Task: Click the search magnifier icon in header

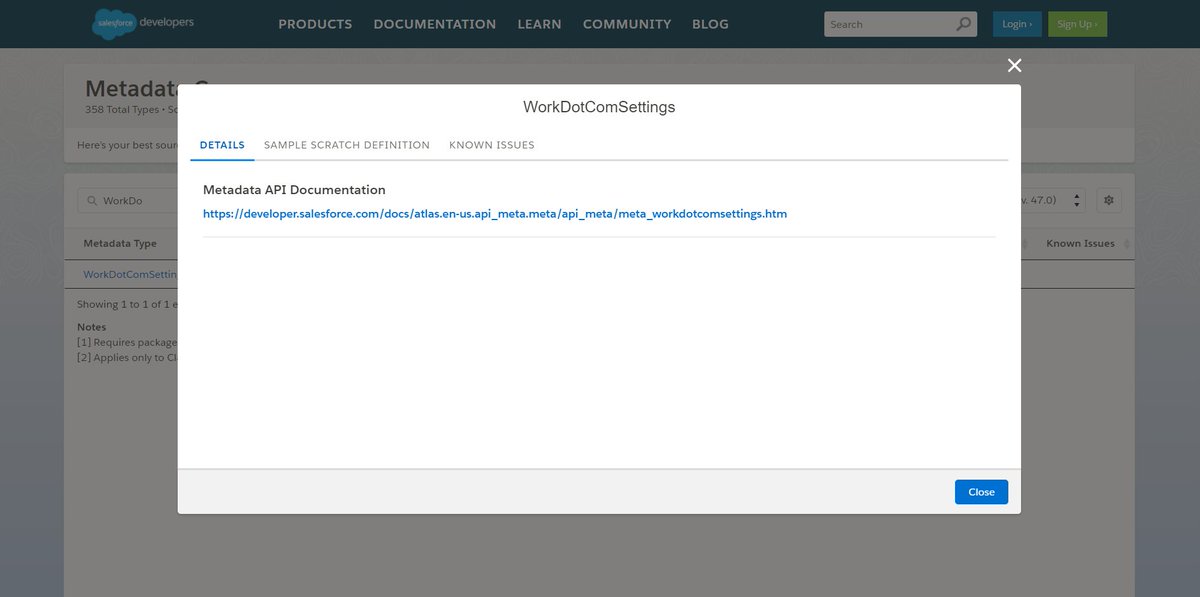Action: click(963, 24)
